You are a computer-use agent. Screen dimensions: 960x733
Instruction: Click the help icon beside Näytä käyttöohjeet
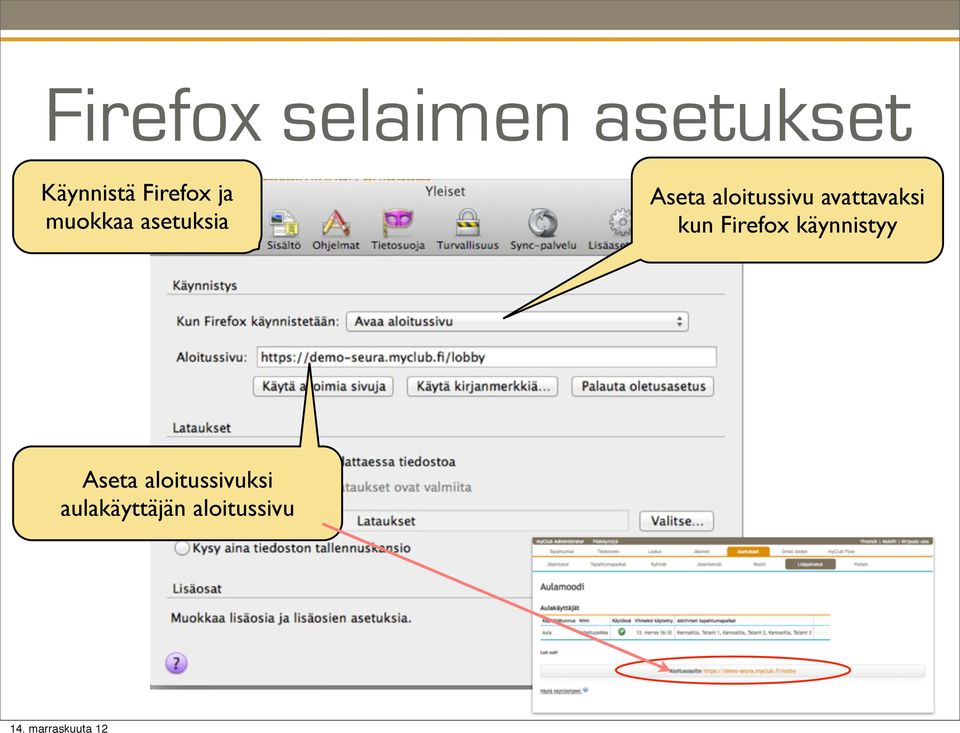click(585, 690)
